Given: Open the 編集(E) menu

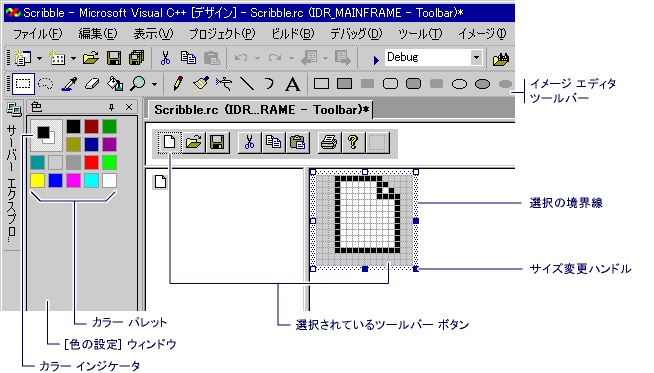Looking at the screenshot, I should click(x=98, y=34).
